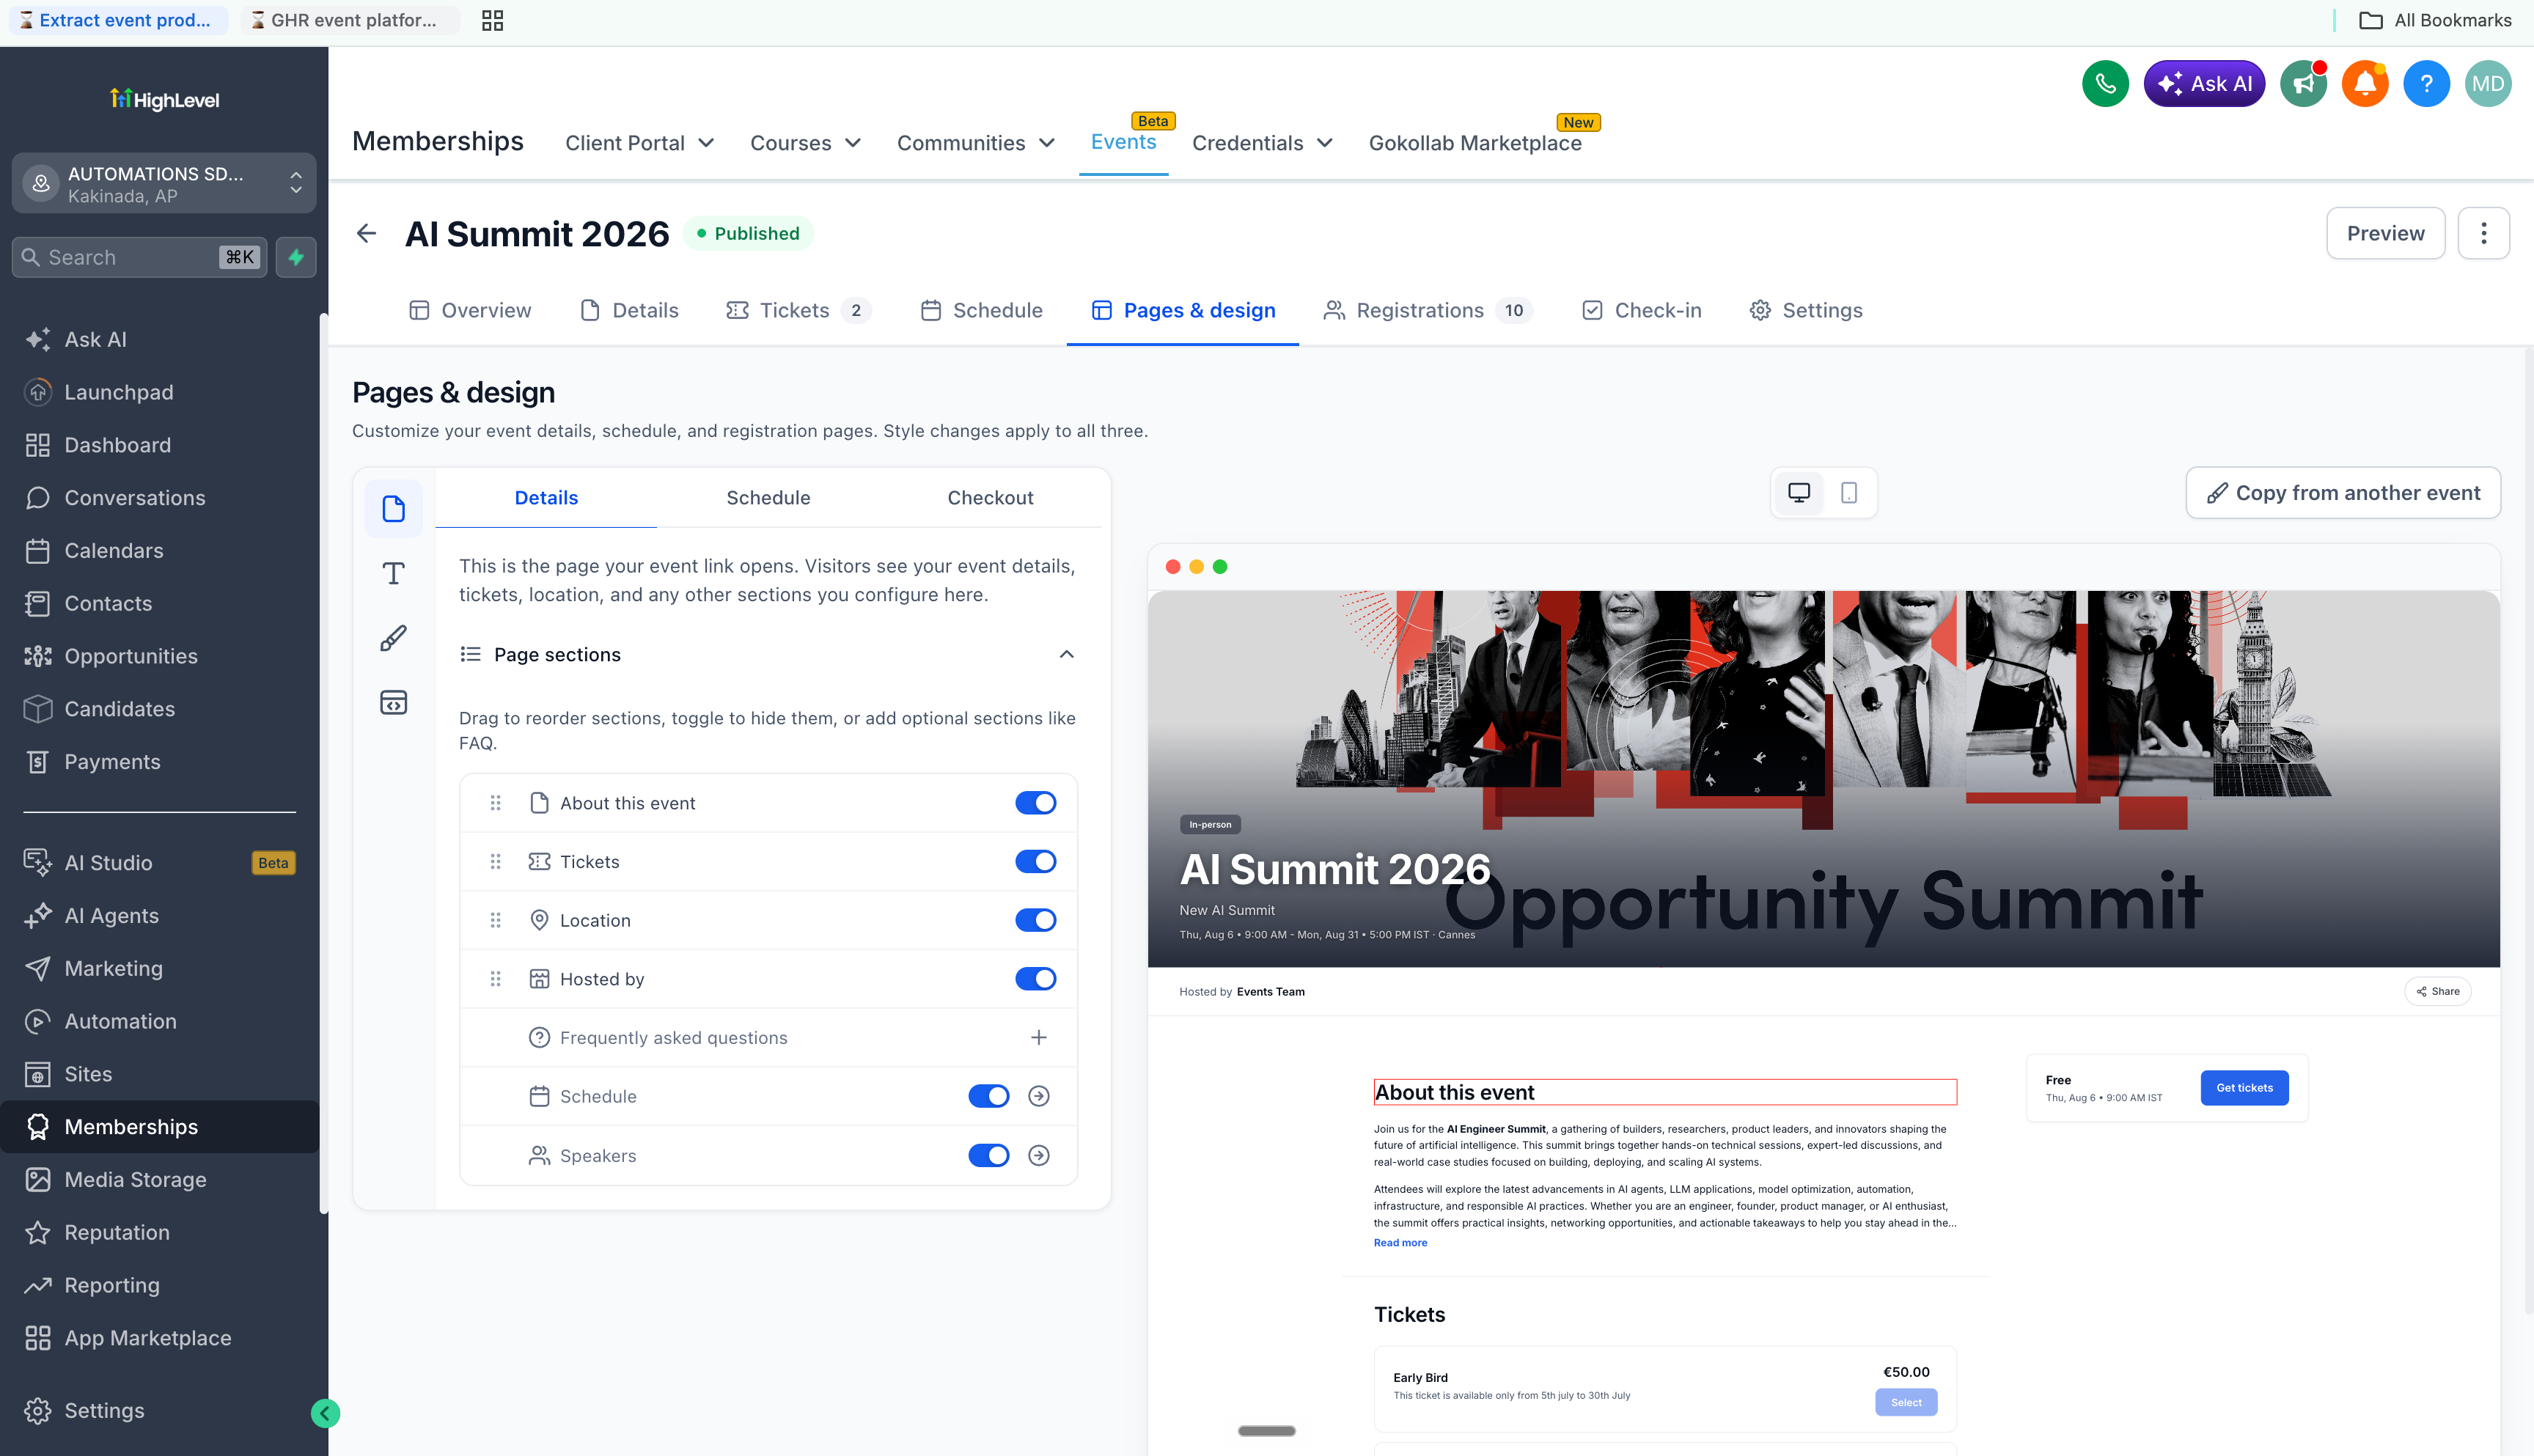The width and height of the screenshot is (2534, 1456).
Task: Focus the sidebar Search field
Action: click(139, 257)
